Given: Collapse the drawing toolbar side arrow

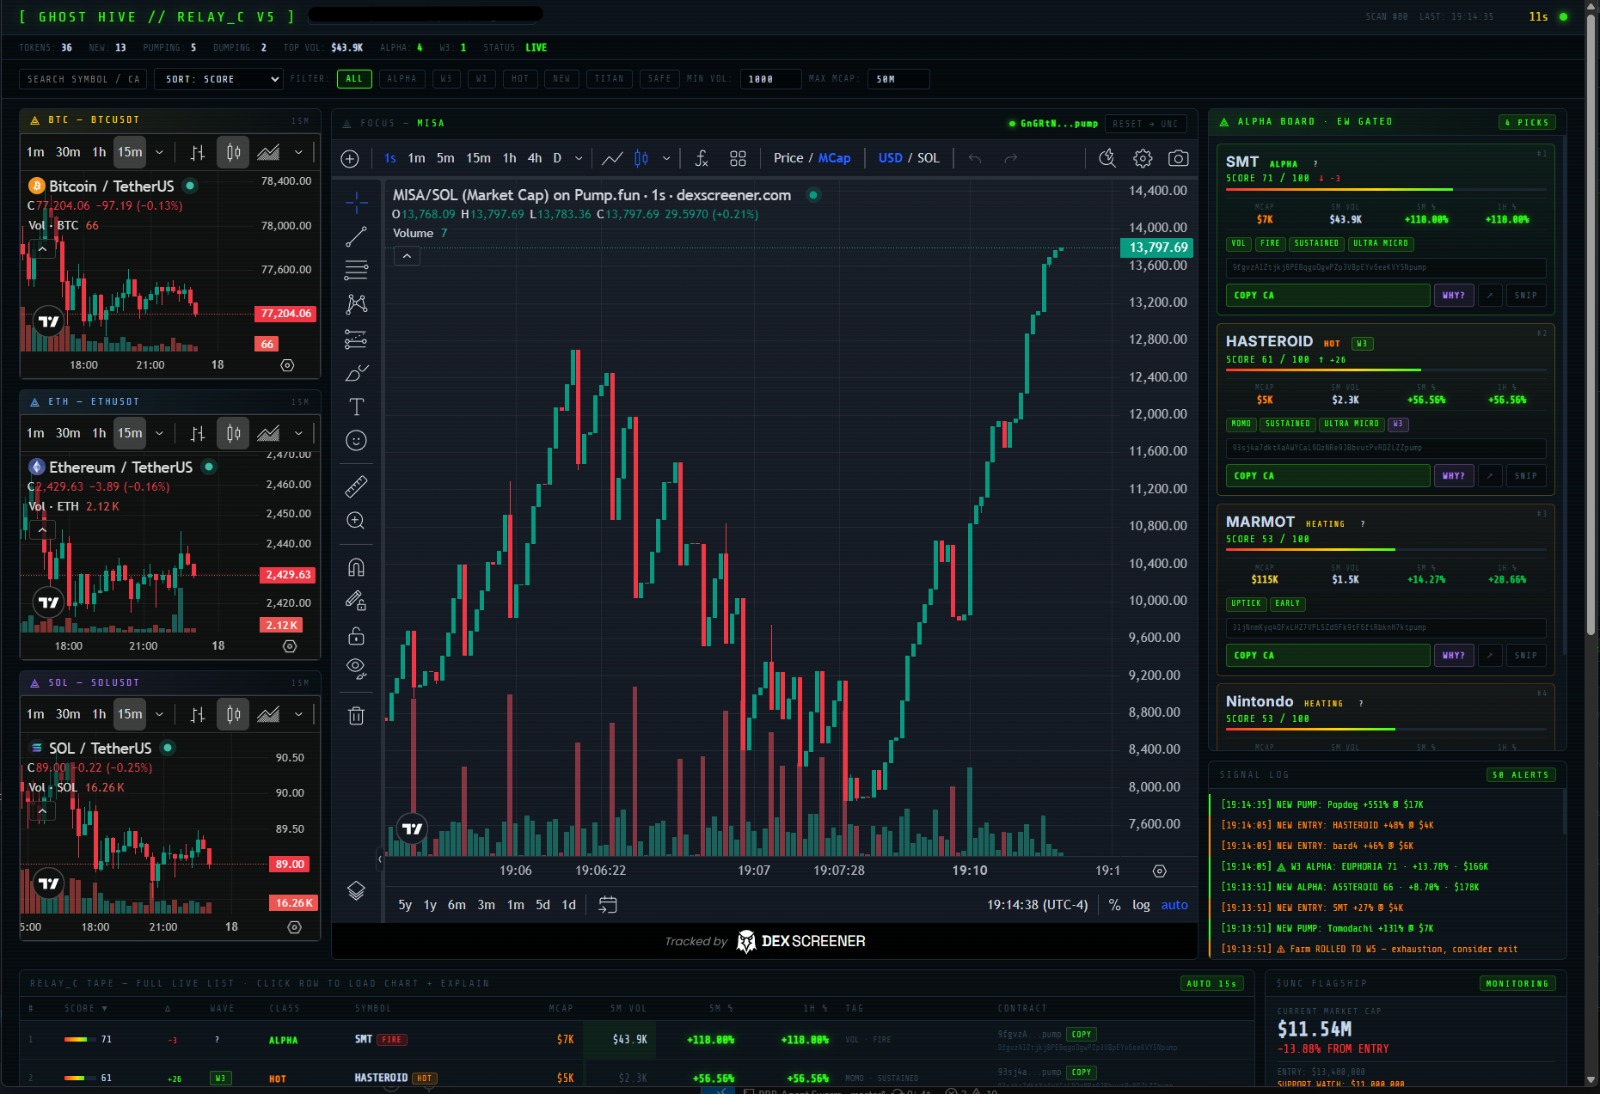Looking at the screenshot, I should tap(379, 858).
